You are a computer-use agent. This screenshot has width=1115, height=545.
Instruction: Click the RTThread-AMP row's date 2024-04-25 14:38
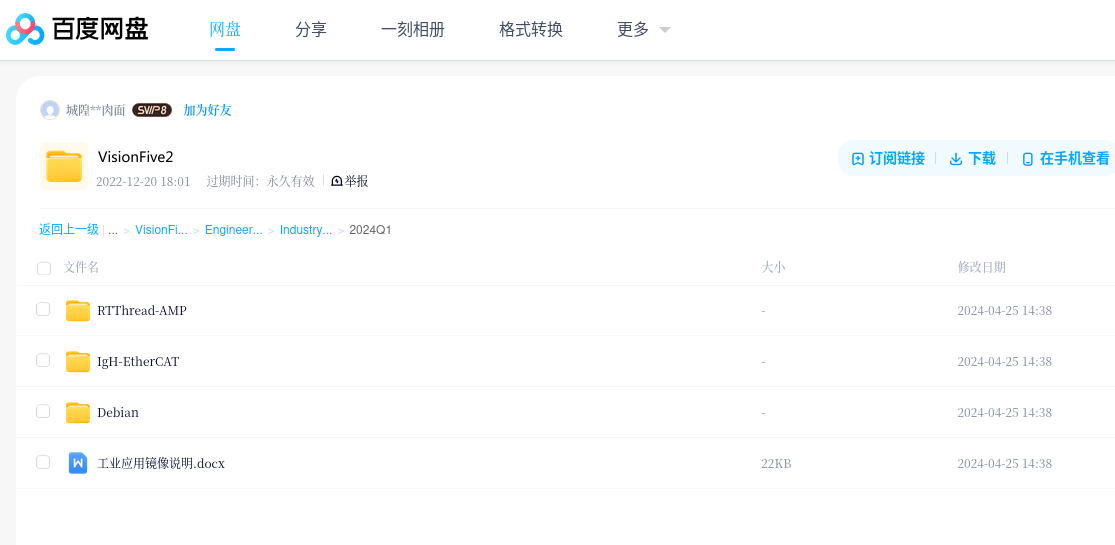(x=1005, y=311)
